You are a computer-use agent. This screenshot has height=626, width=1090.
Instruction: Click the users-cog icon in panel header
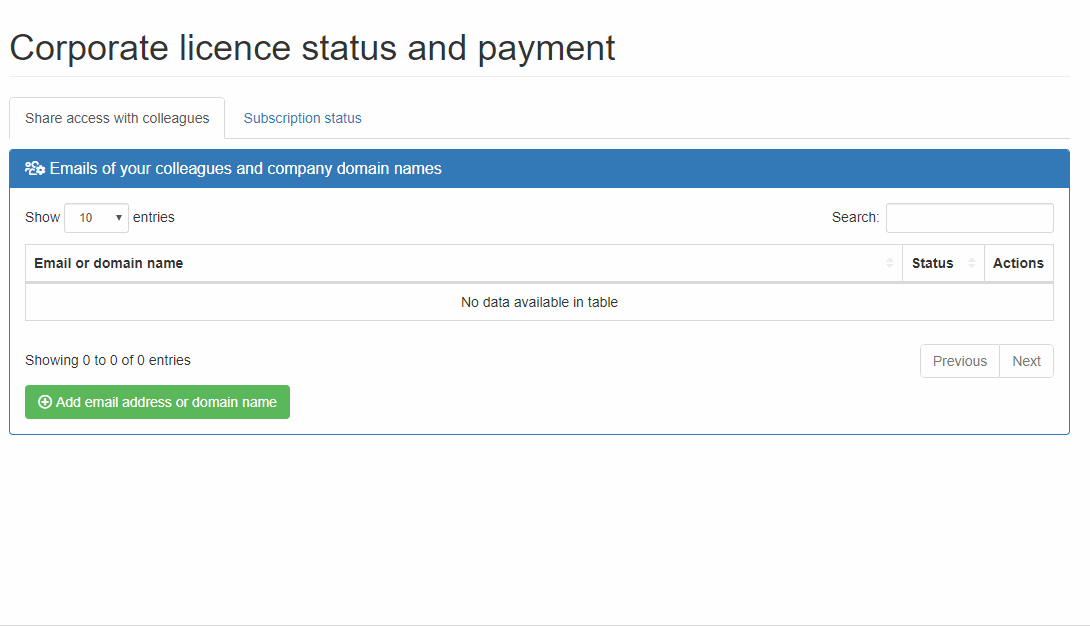35,169
